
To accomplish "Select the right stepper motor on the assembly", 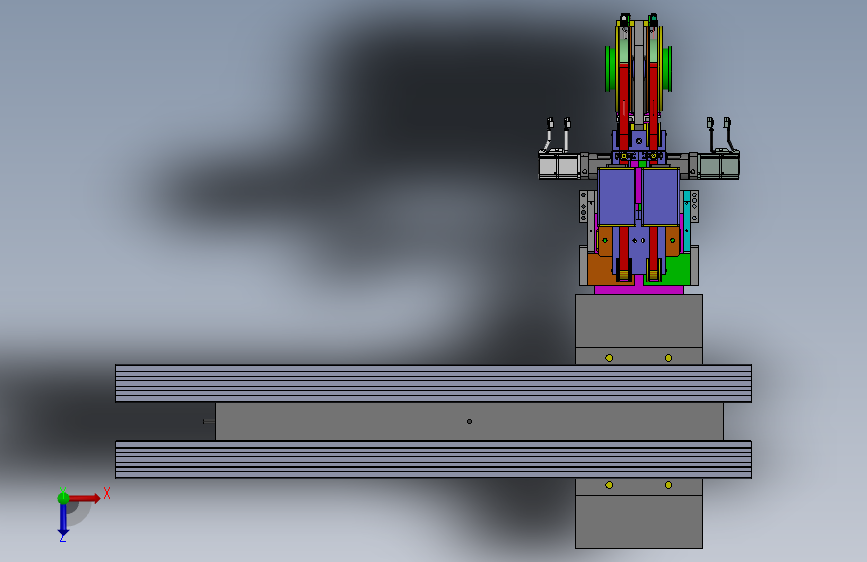I will tap(719, 166).
